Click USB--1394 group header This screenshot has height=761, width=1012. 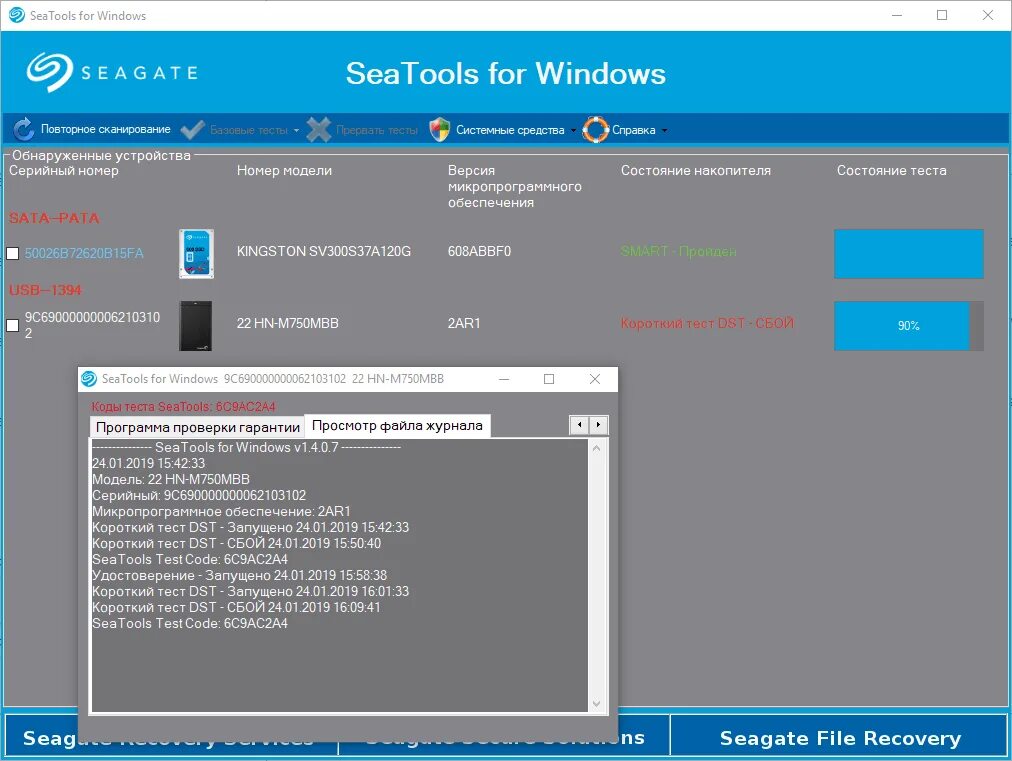[45, 290]
